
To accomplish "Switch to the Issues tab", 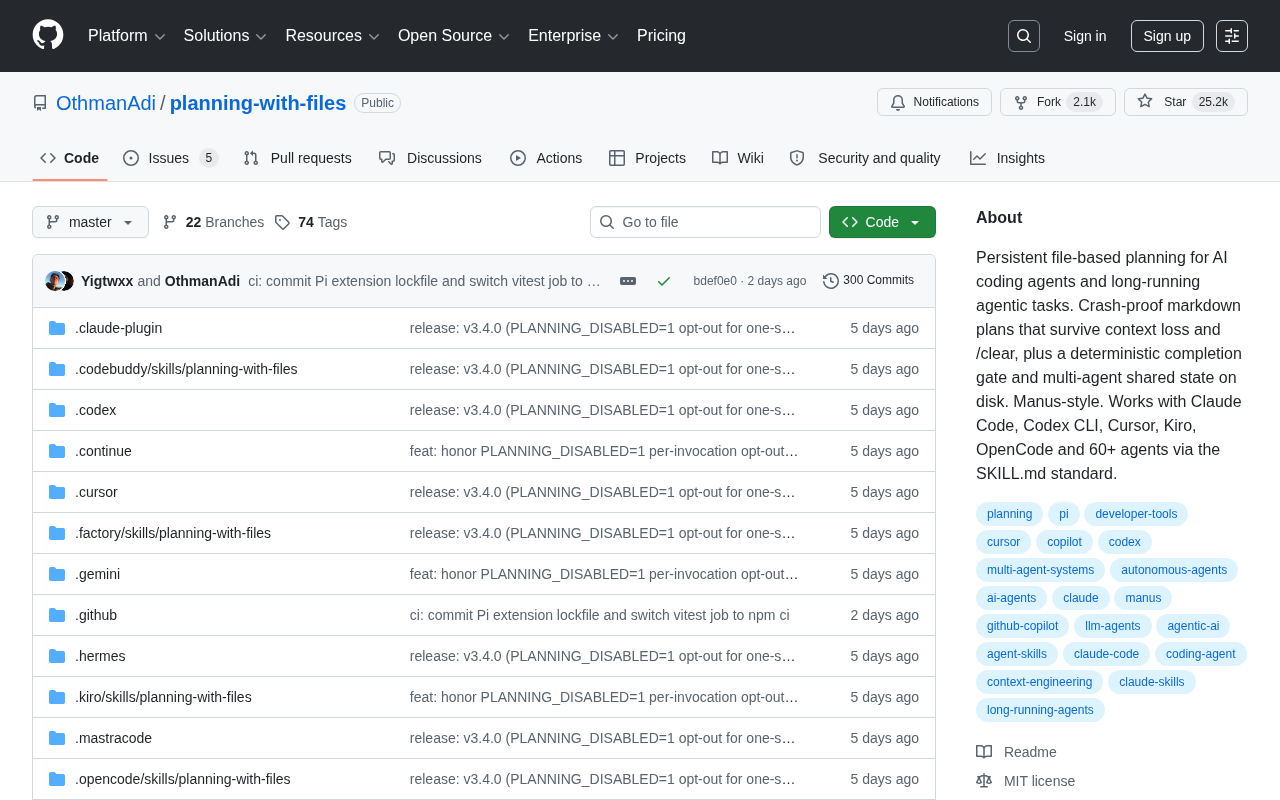I will point(170,158).
